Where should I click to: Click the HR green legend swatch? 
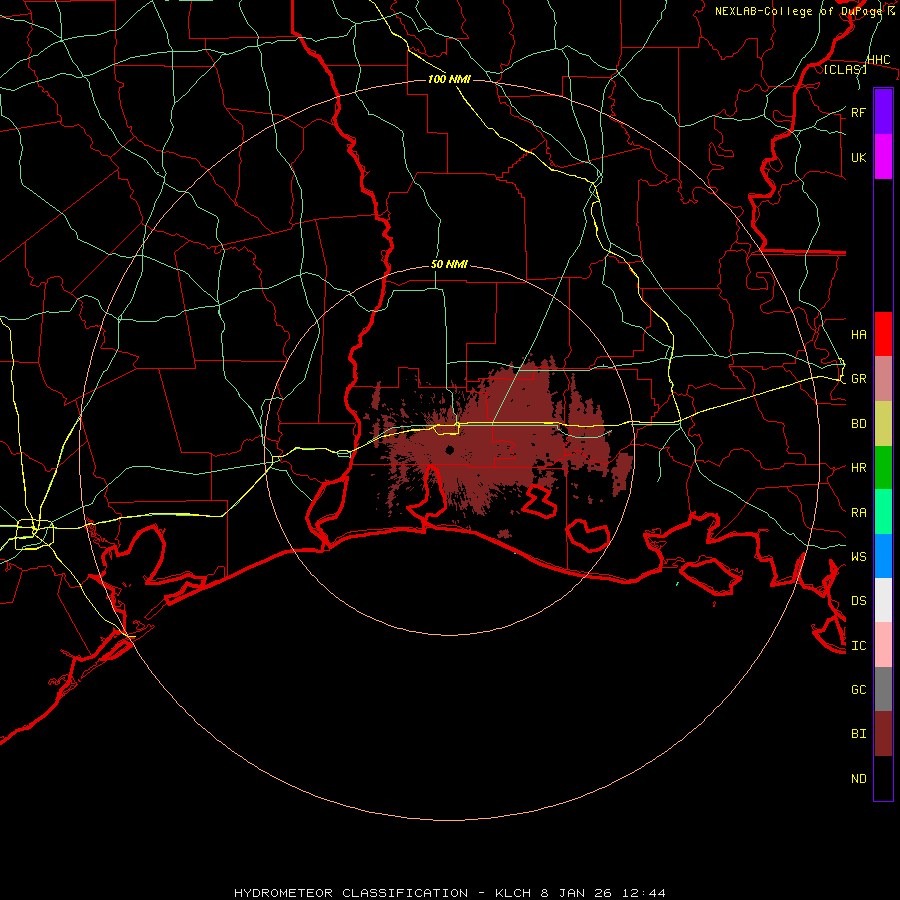tap(883, 468)
